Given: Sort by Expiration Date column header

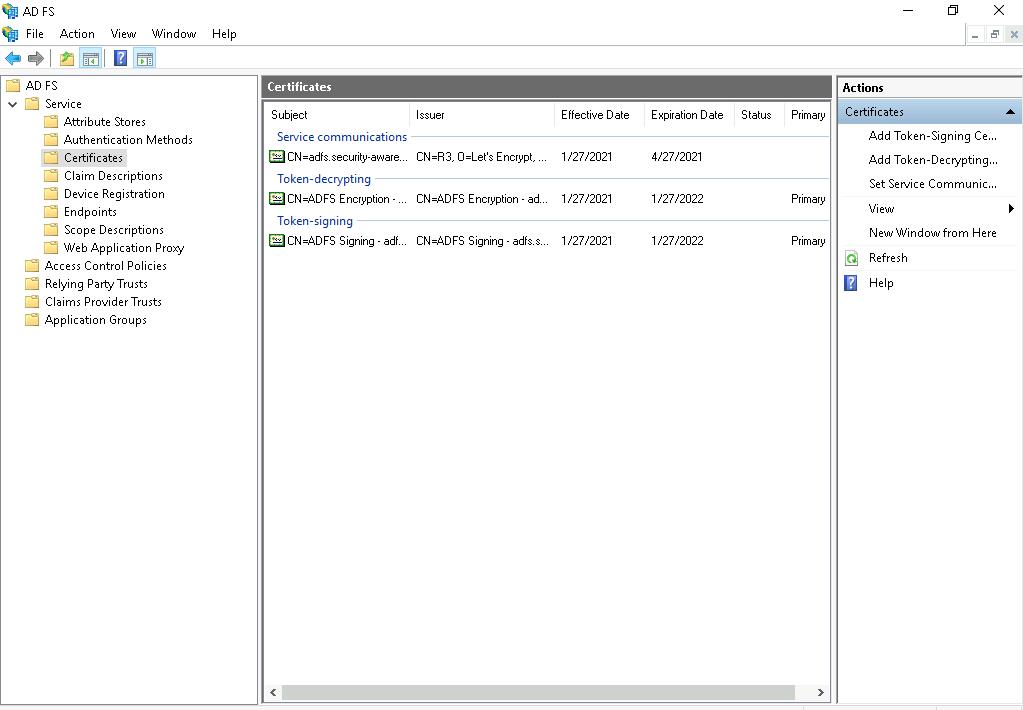Looking at the screenshot, I should [687, 115].
